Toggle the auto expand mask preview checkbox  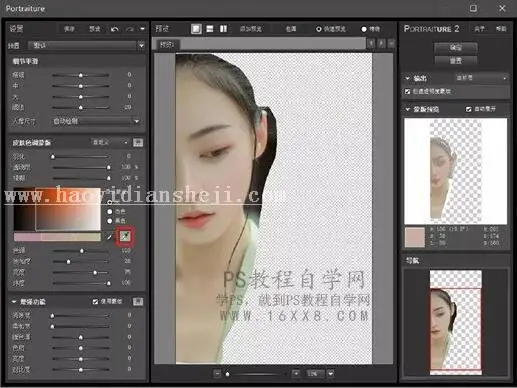coord(468,109)
